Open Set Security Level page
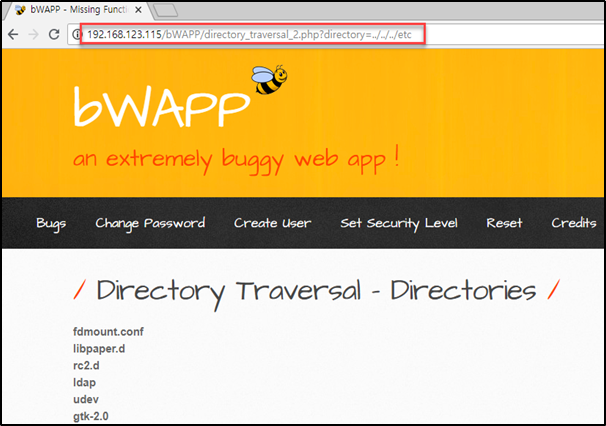Screen dimensions: 606x426 coord(399,223)
